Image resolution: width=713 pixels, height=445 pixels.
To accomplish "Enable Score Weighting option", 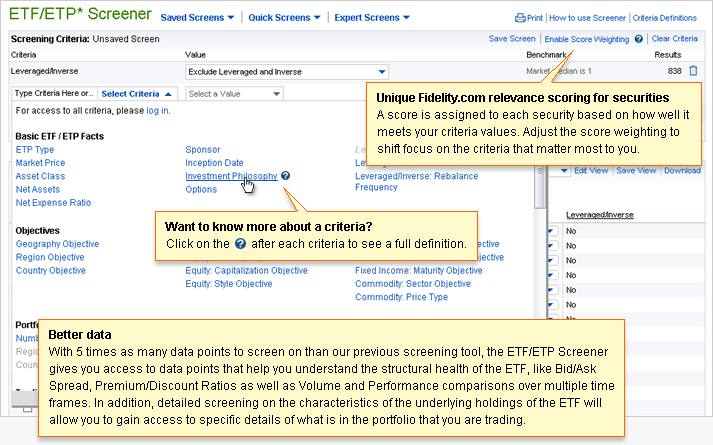I will click(587, 39).
